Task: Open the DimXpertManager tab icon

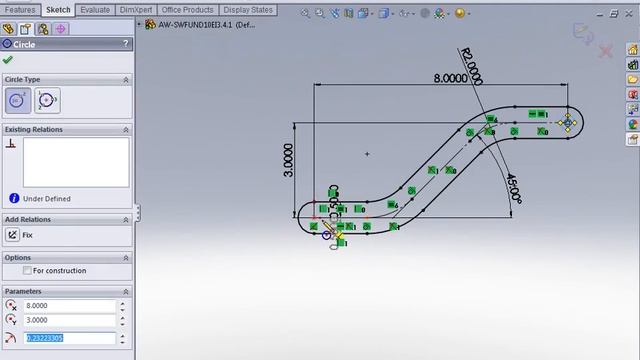Action: tap(60, 29)
